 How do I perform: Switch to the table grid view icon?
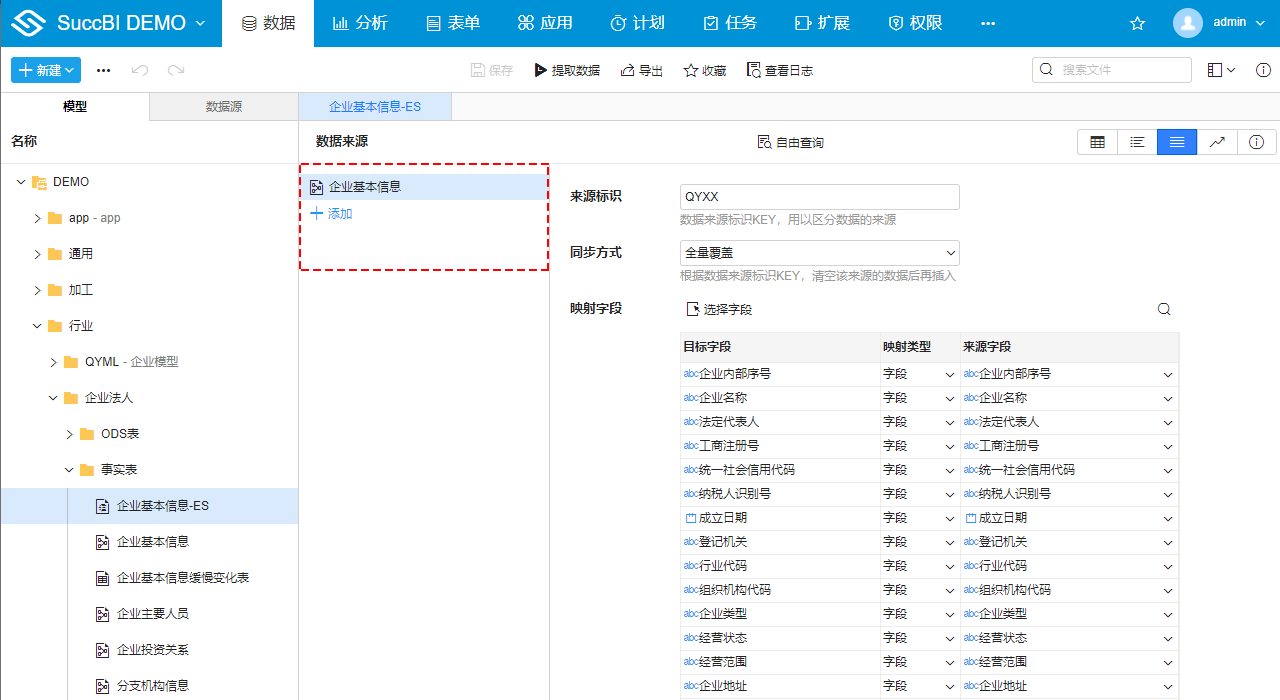tap(1097, 143)
